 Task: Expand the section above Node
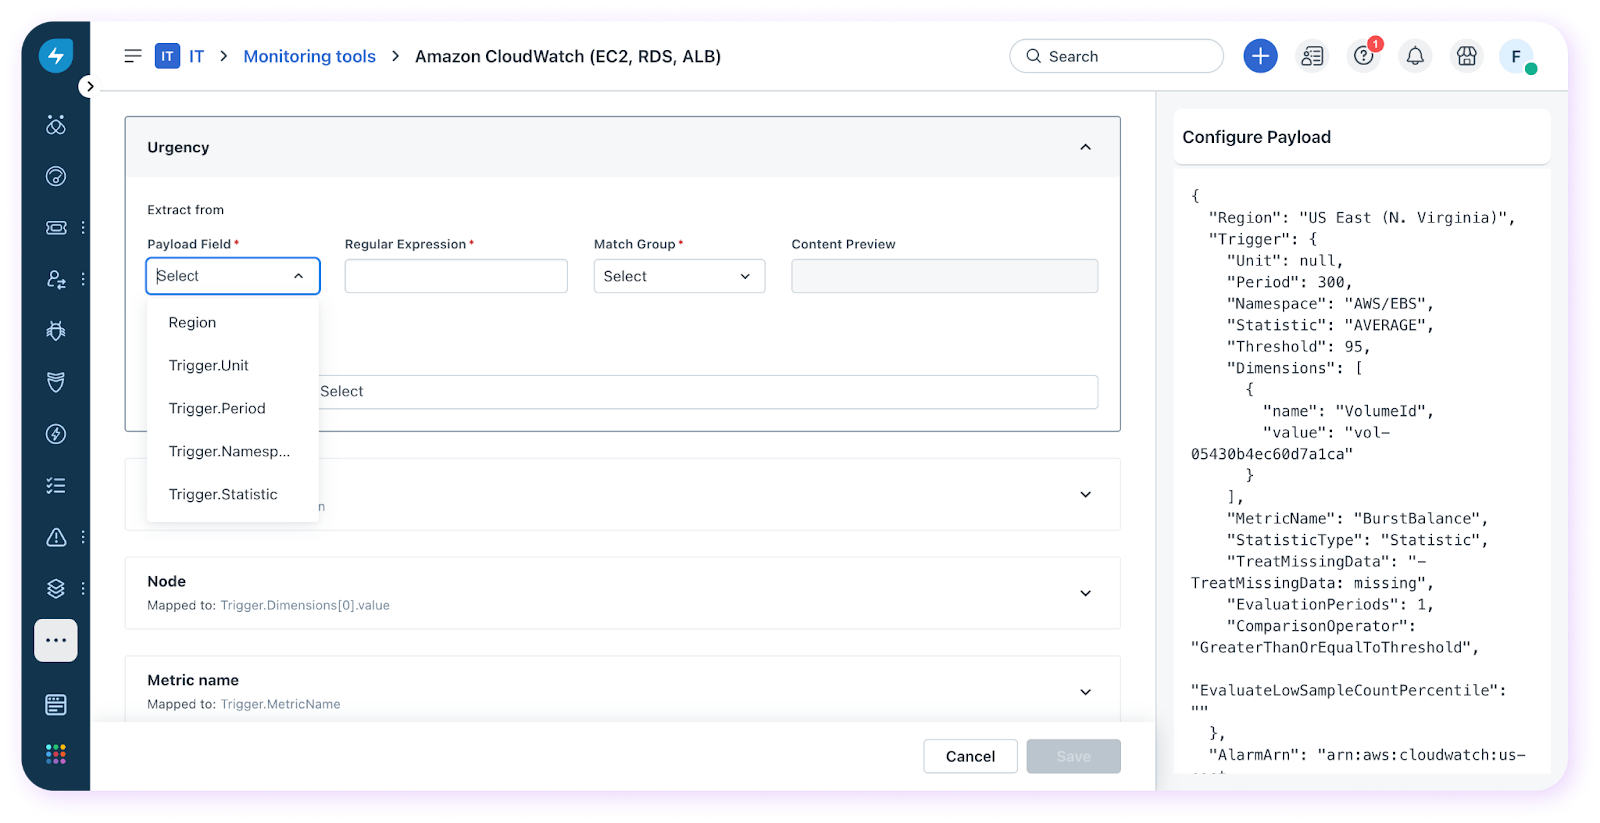(x=1085, y=494)
